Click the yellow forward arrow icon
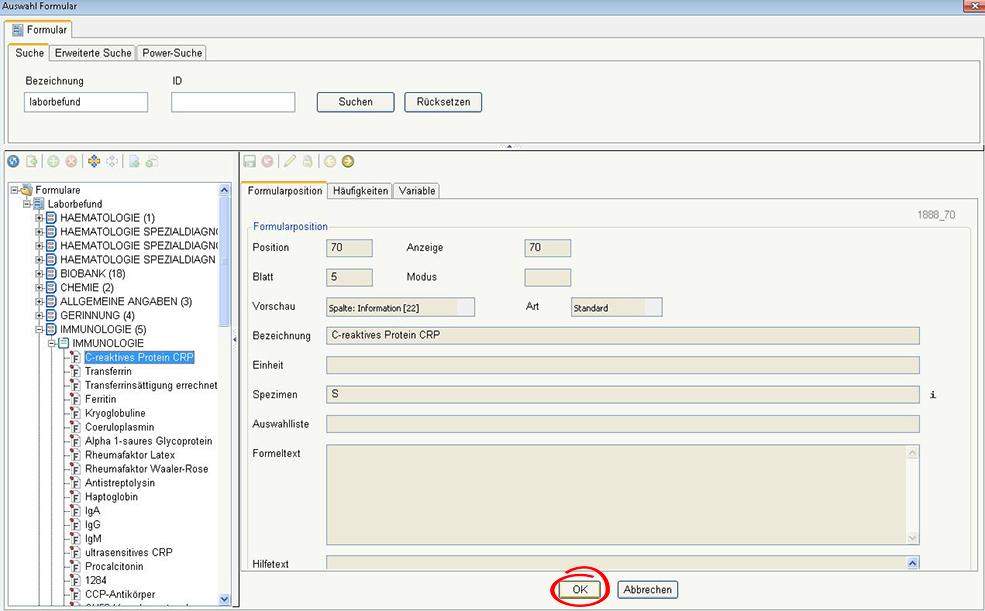 coord(347,161)
